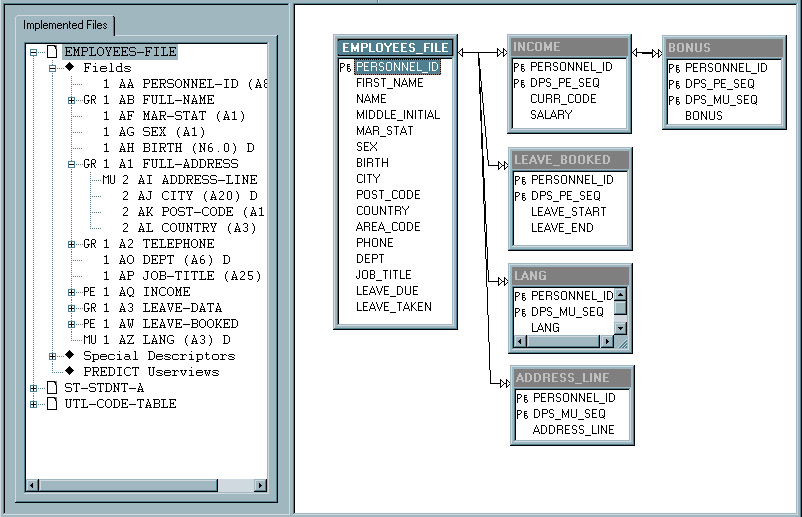The height and width of the screenshot is (517, 802).
Task: Click primary key icon of PERSONNEL_ID in EMPLOYEES_FILE
Action: point(345,67)
